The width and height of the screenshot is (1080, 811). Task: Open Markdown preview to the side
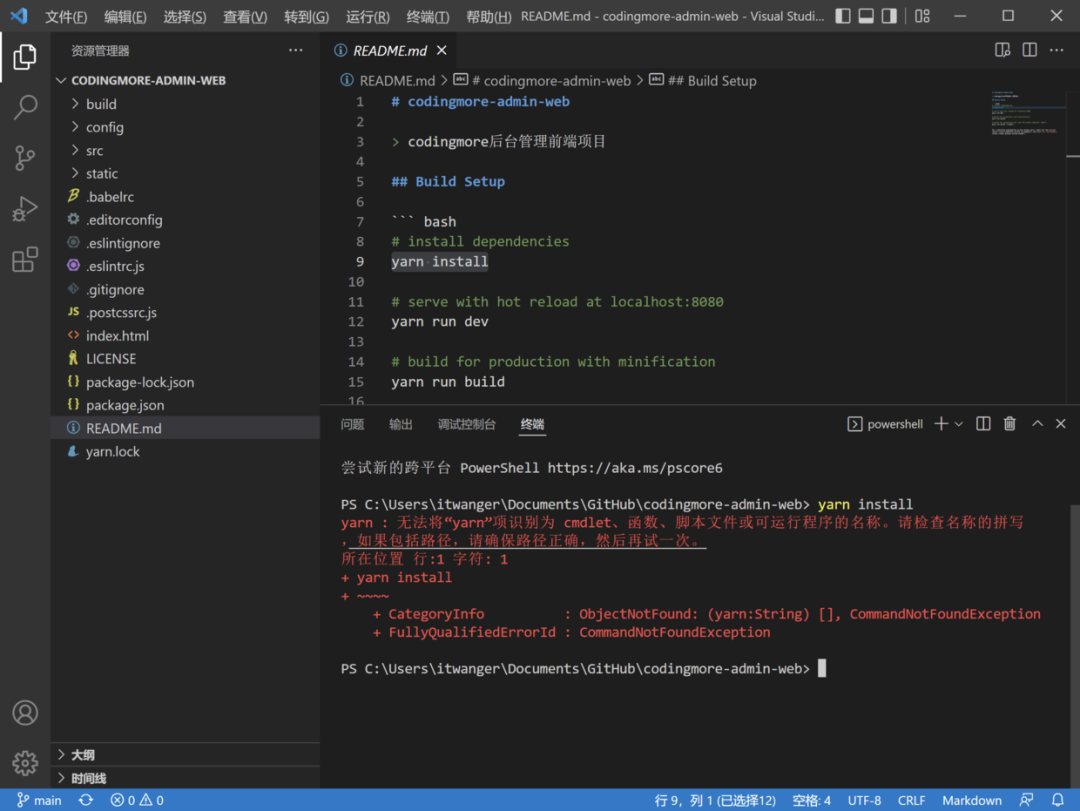[x=1002, y=50]
